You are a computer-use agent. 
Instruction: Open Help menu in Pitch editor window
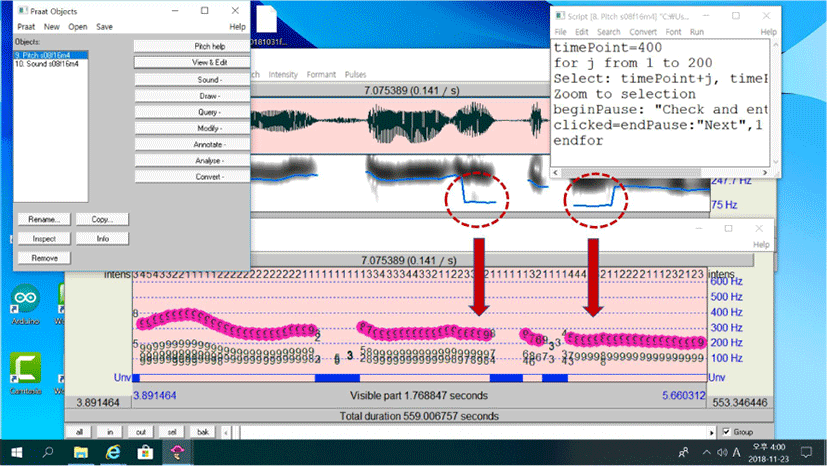click(x=761, y=245)
